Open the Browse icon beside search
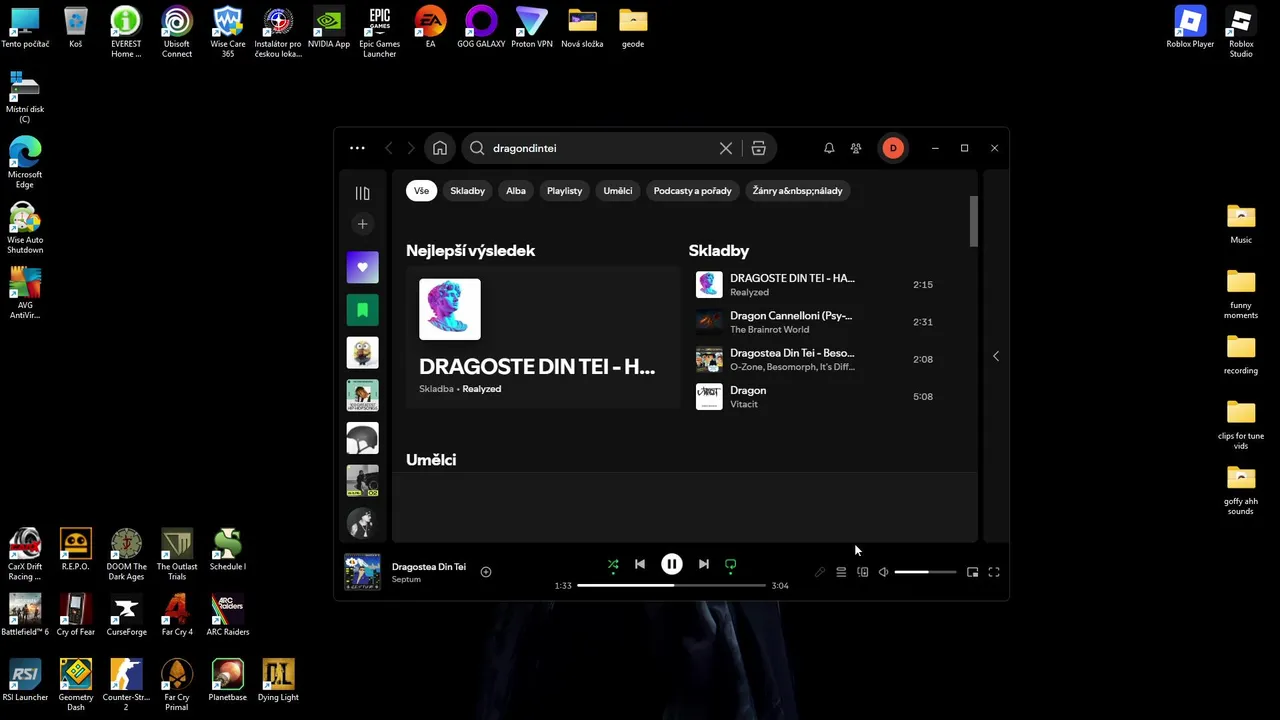1280x720 pixels. point(759,148)
